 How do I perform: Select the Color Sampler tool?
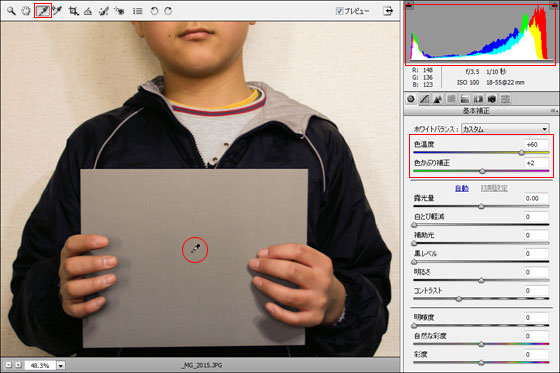tap(58, 11)
